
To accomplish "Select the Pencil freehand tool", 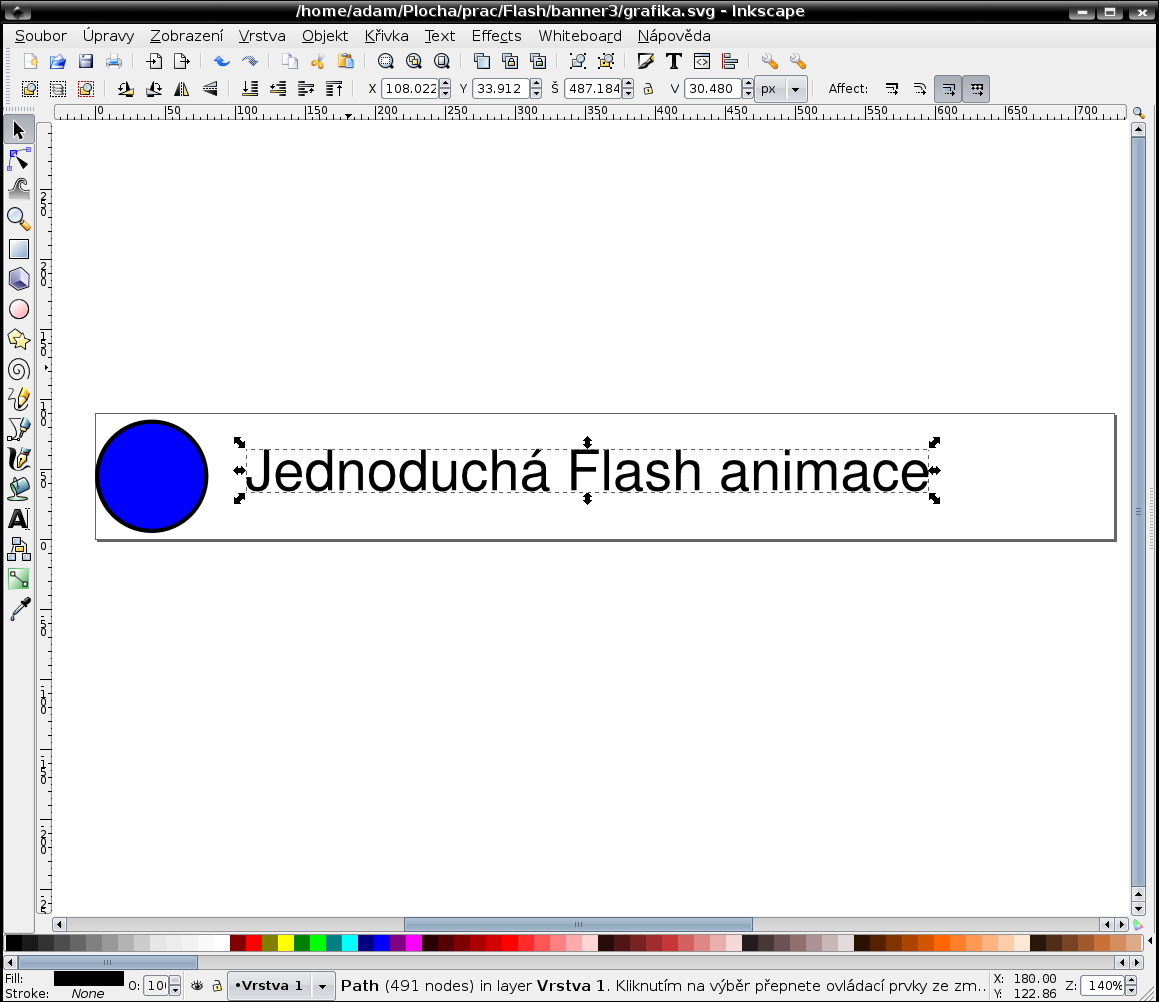I will coord(18,399).
